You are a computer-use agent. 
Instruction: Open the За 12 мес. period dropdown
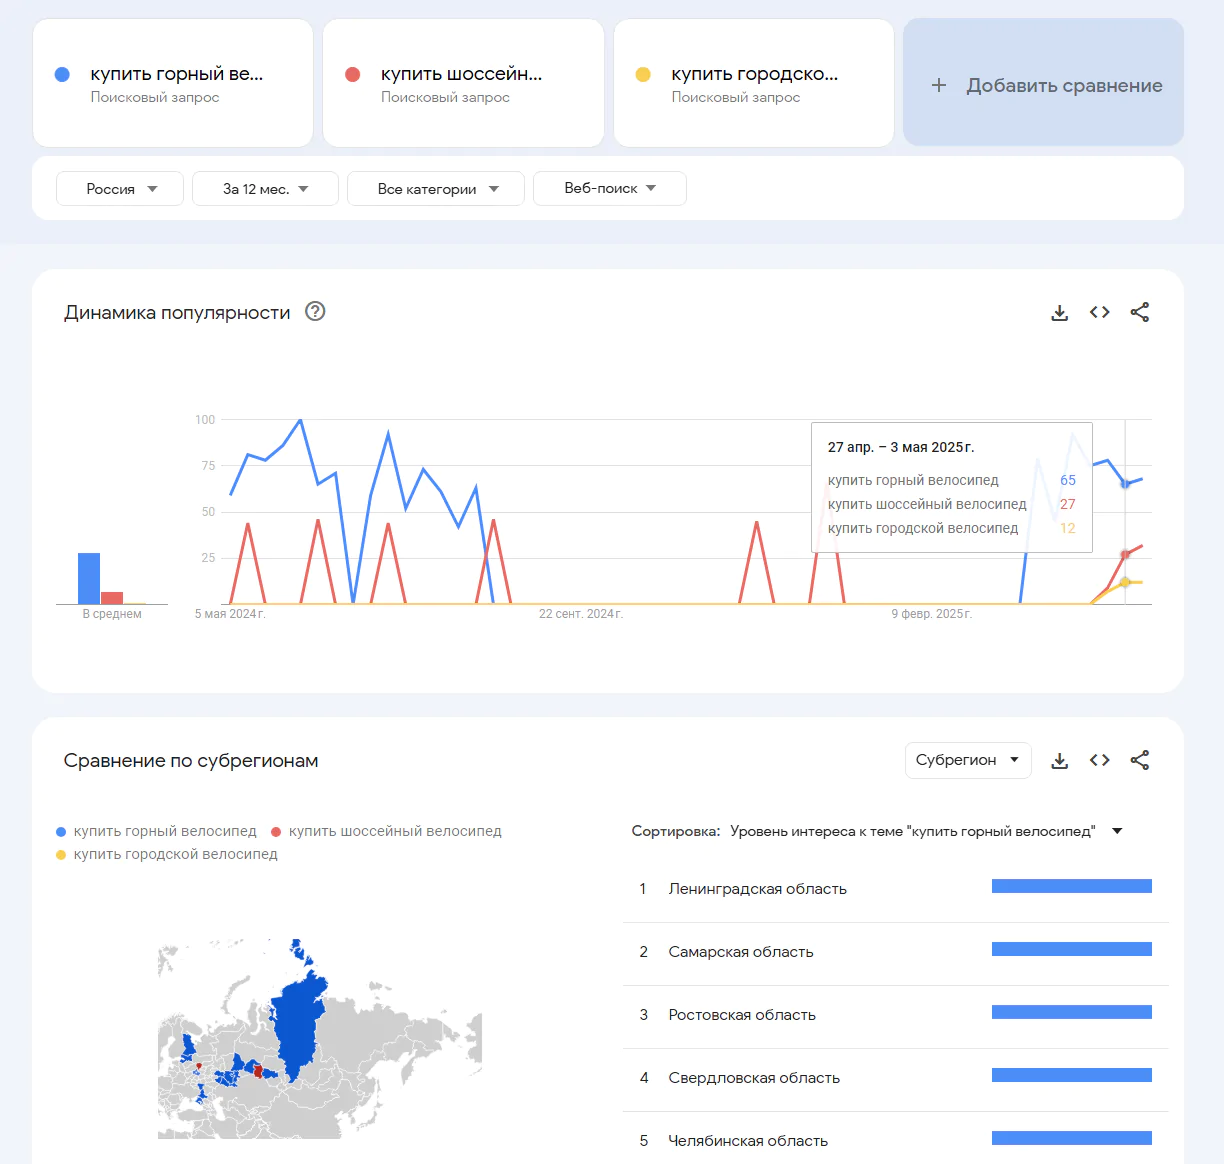point(265,188)
